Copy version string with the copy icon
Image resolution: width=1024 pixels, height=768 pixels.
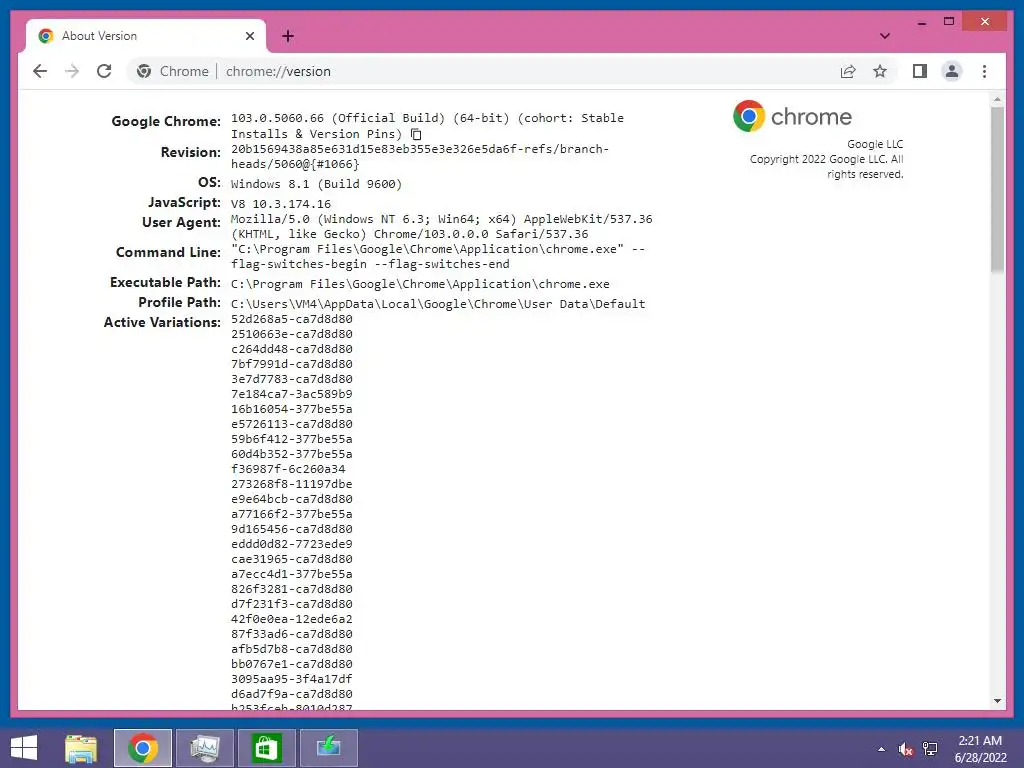[x=416, y=134]
